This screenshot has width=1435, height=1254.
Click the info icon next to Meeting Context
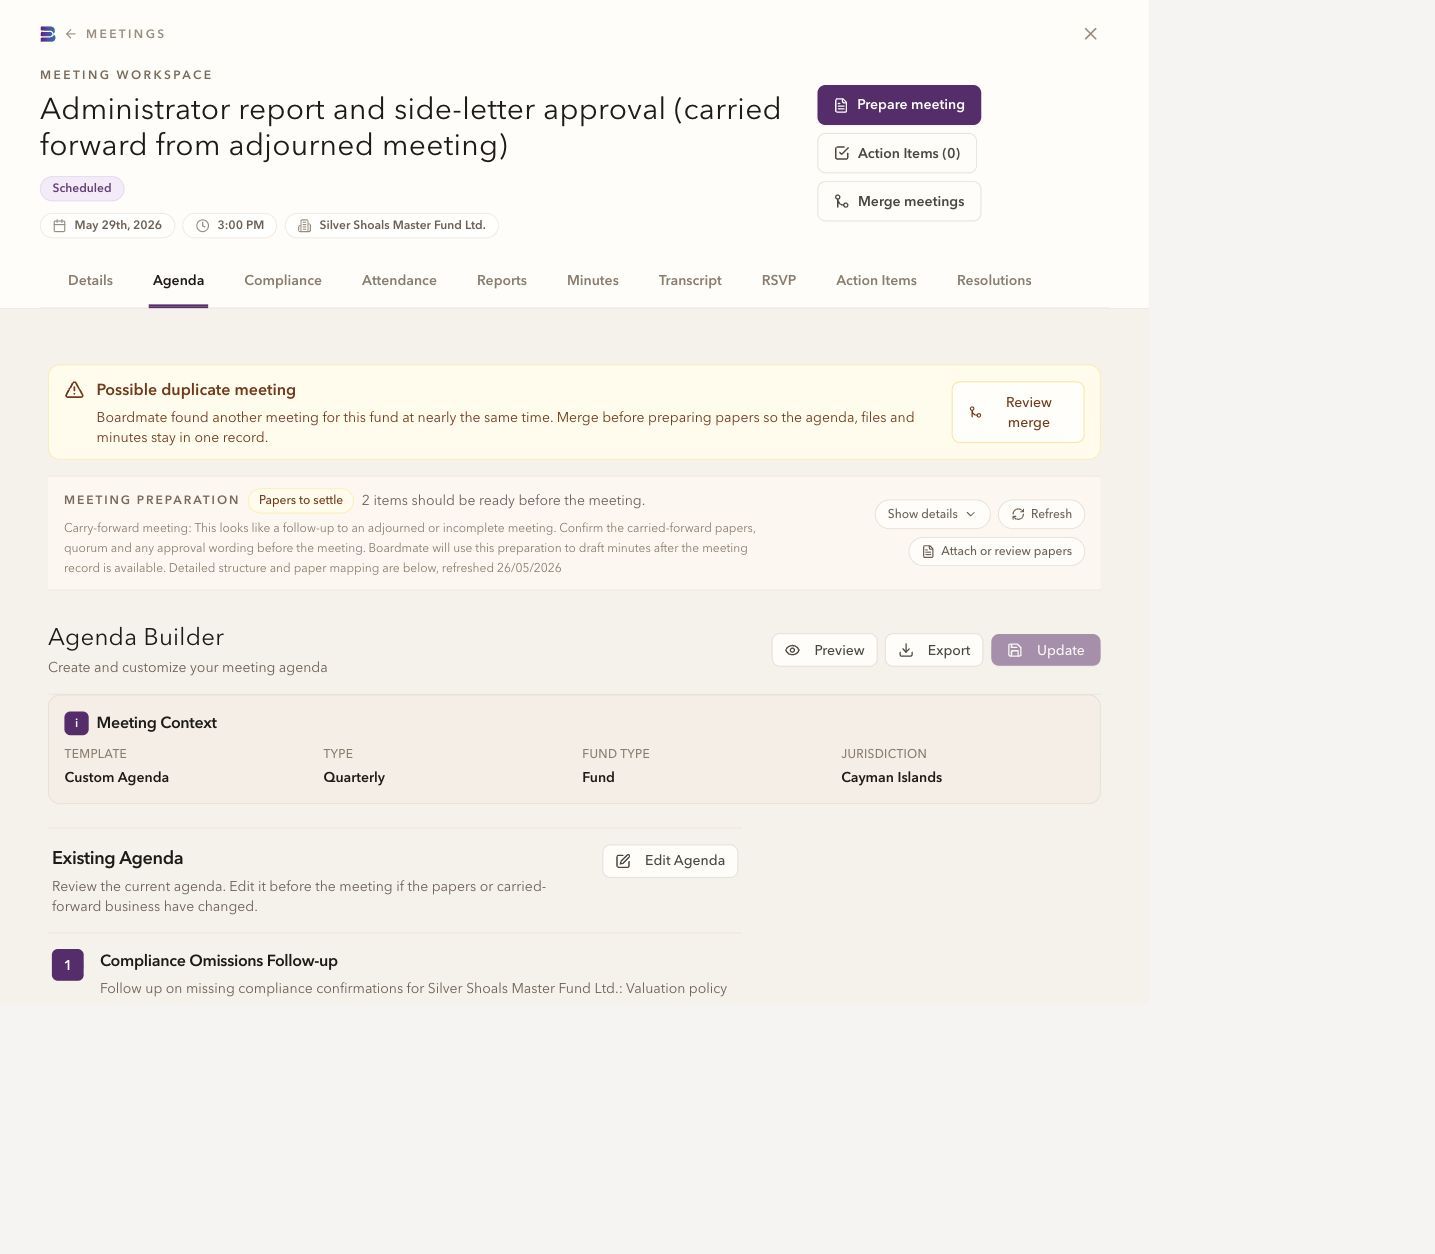pos(76,723)
